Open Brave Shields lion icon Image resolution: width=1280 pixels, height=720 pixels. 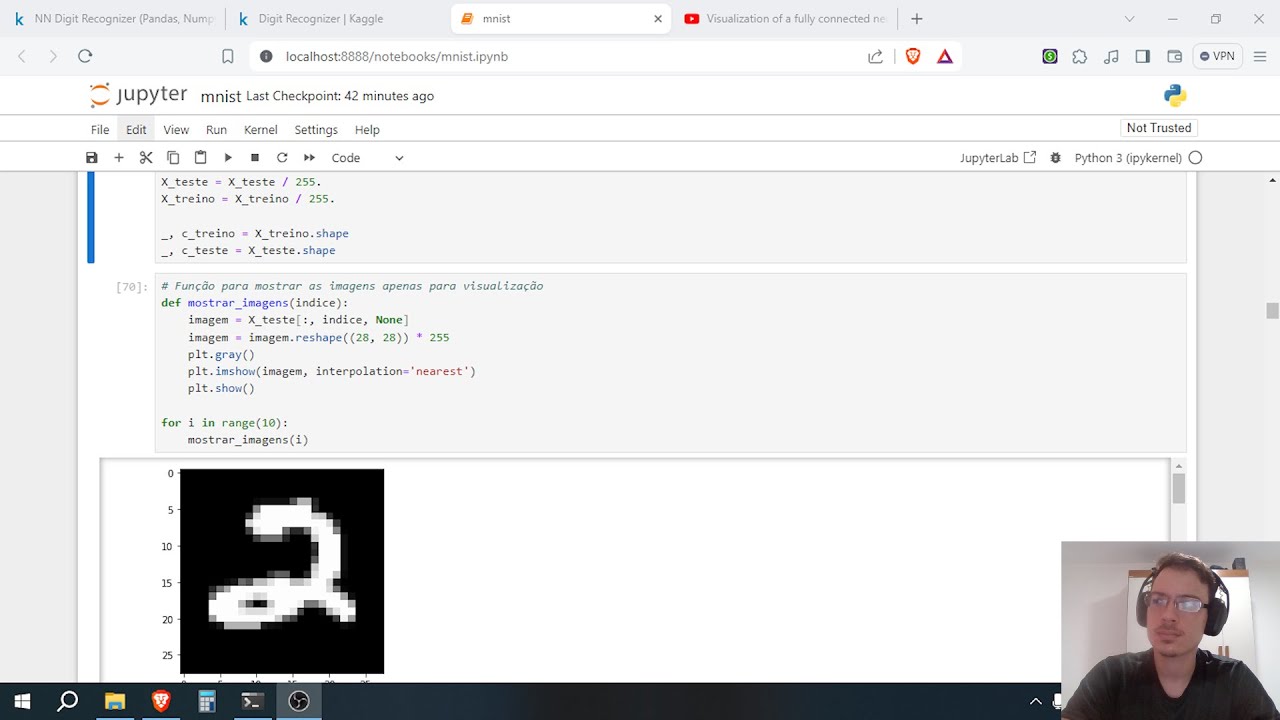[x=913, y=56]
